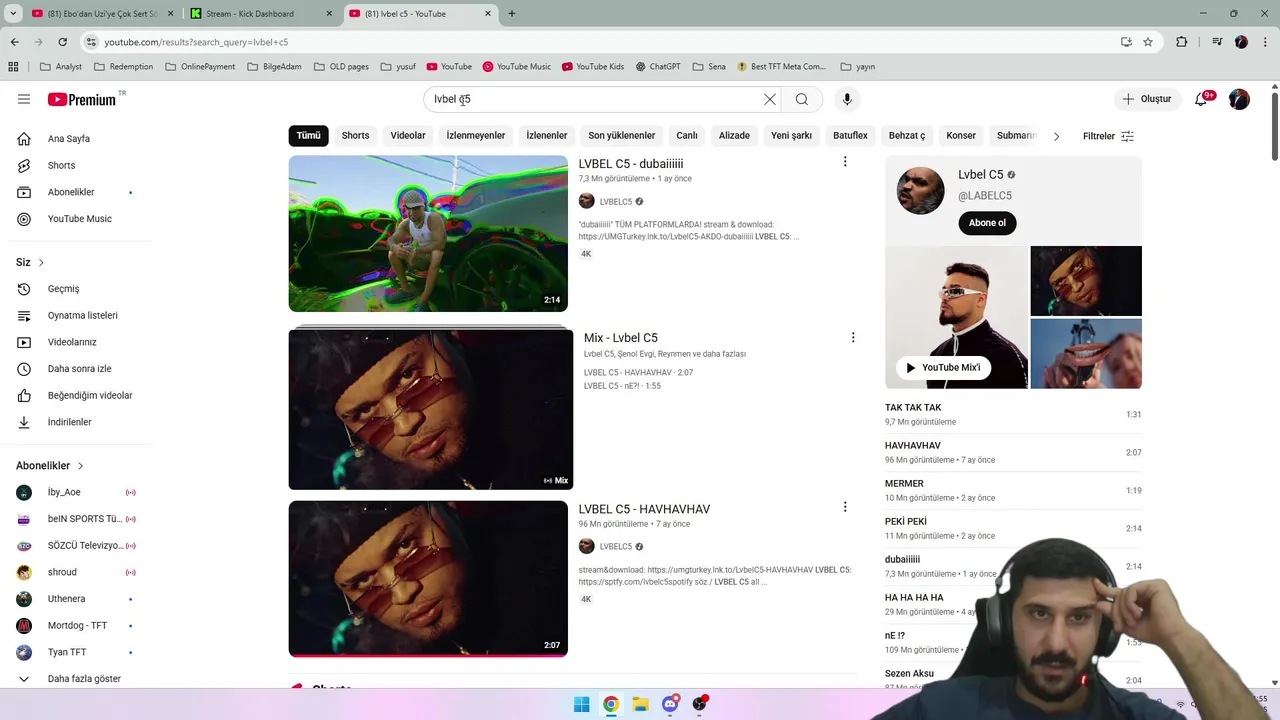Select the Alizade filter chip
This screenshot has height=720, width=1280.
click(x=734, y=136)
